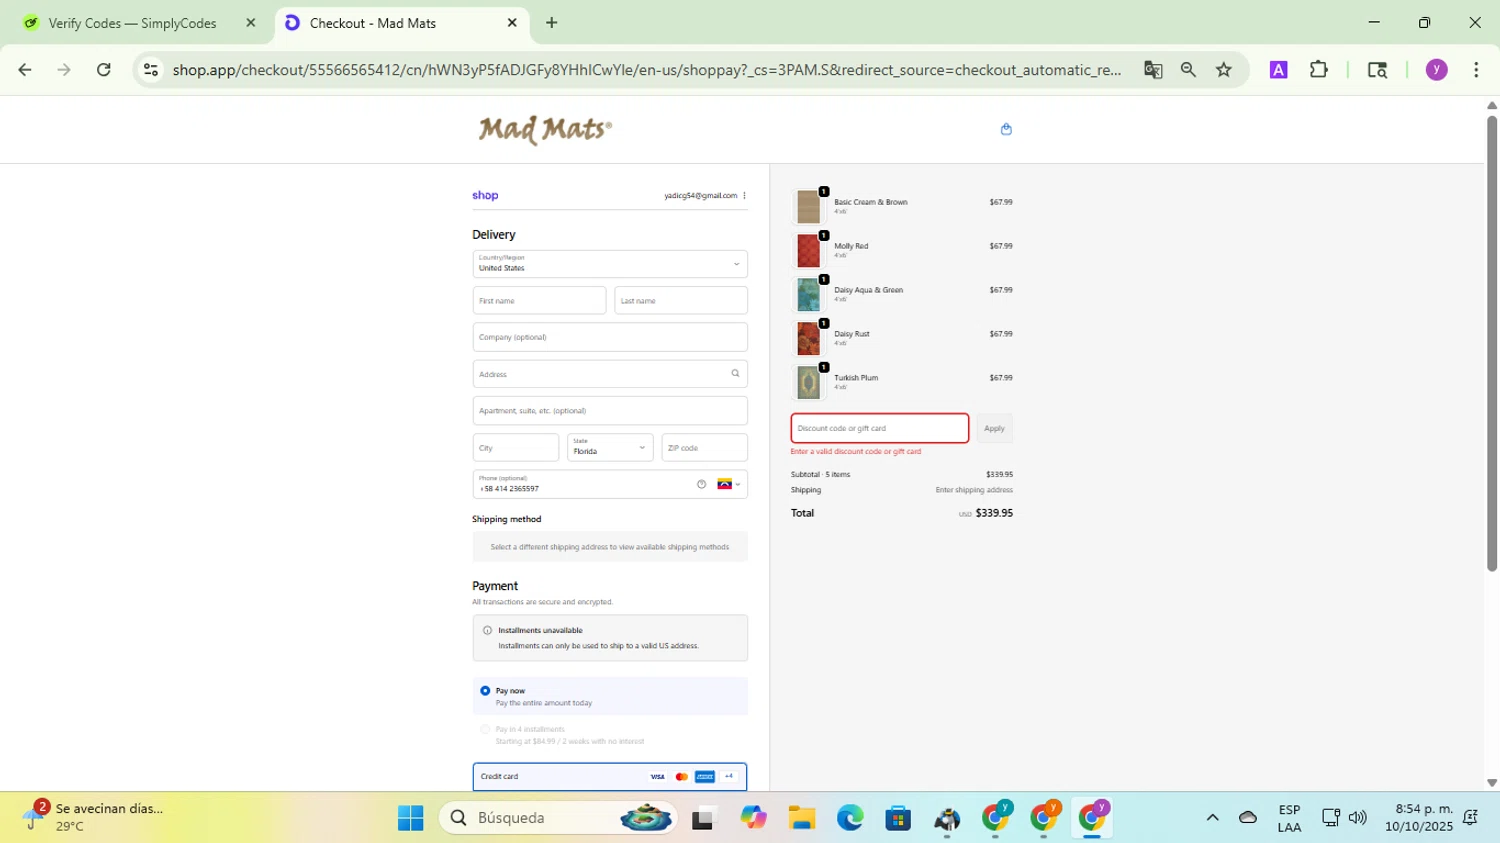Click the ZIP code field
The image size is (1500, 843).
[705, 447]
